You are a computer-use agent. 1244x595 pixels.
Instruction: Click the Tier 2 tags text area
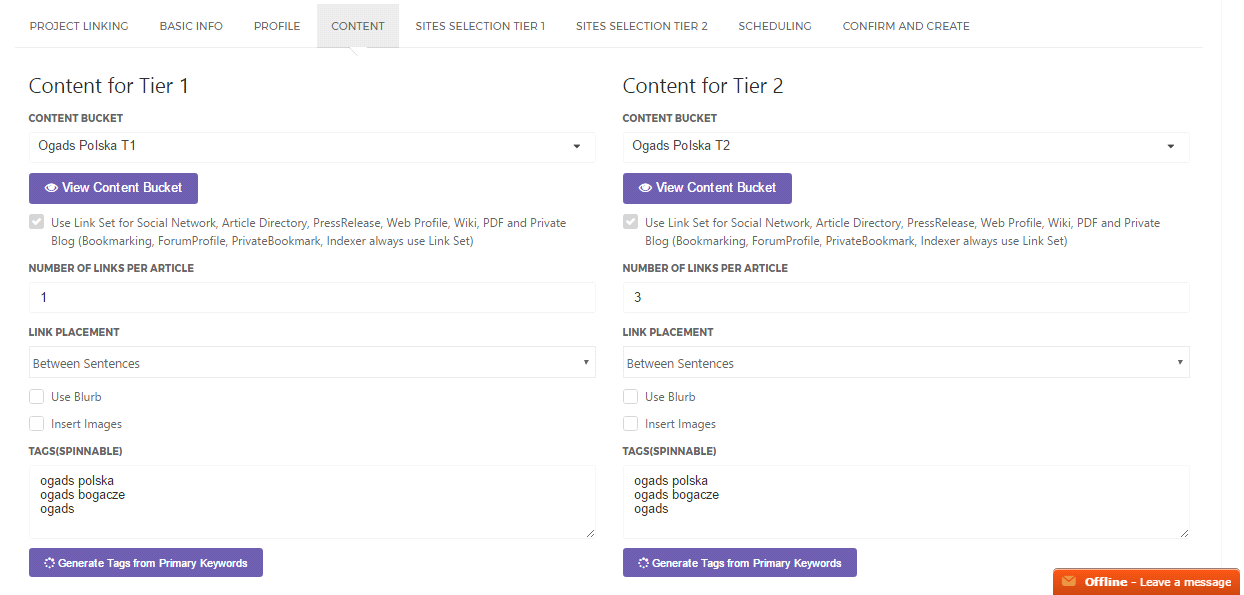[906, 502]
